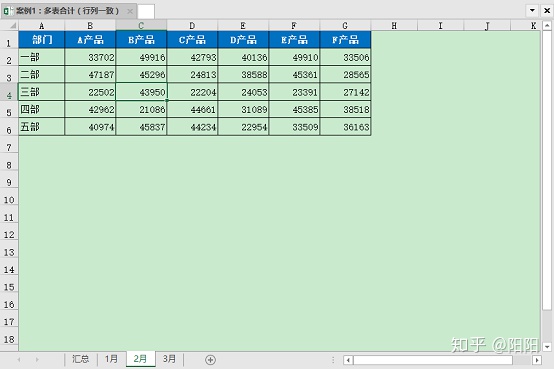Click horizontal scrollbar left arrow
Viewport: 554px width, 369px height.
click(348, 360)
